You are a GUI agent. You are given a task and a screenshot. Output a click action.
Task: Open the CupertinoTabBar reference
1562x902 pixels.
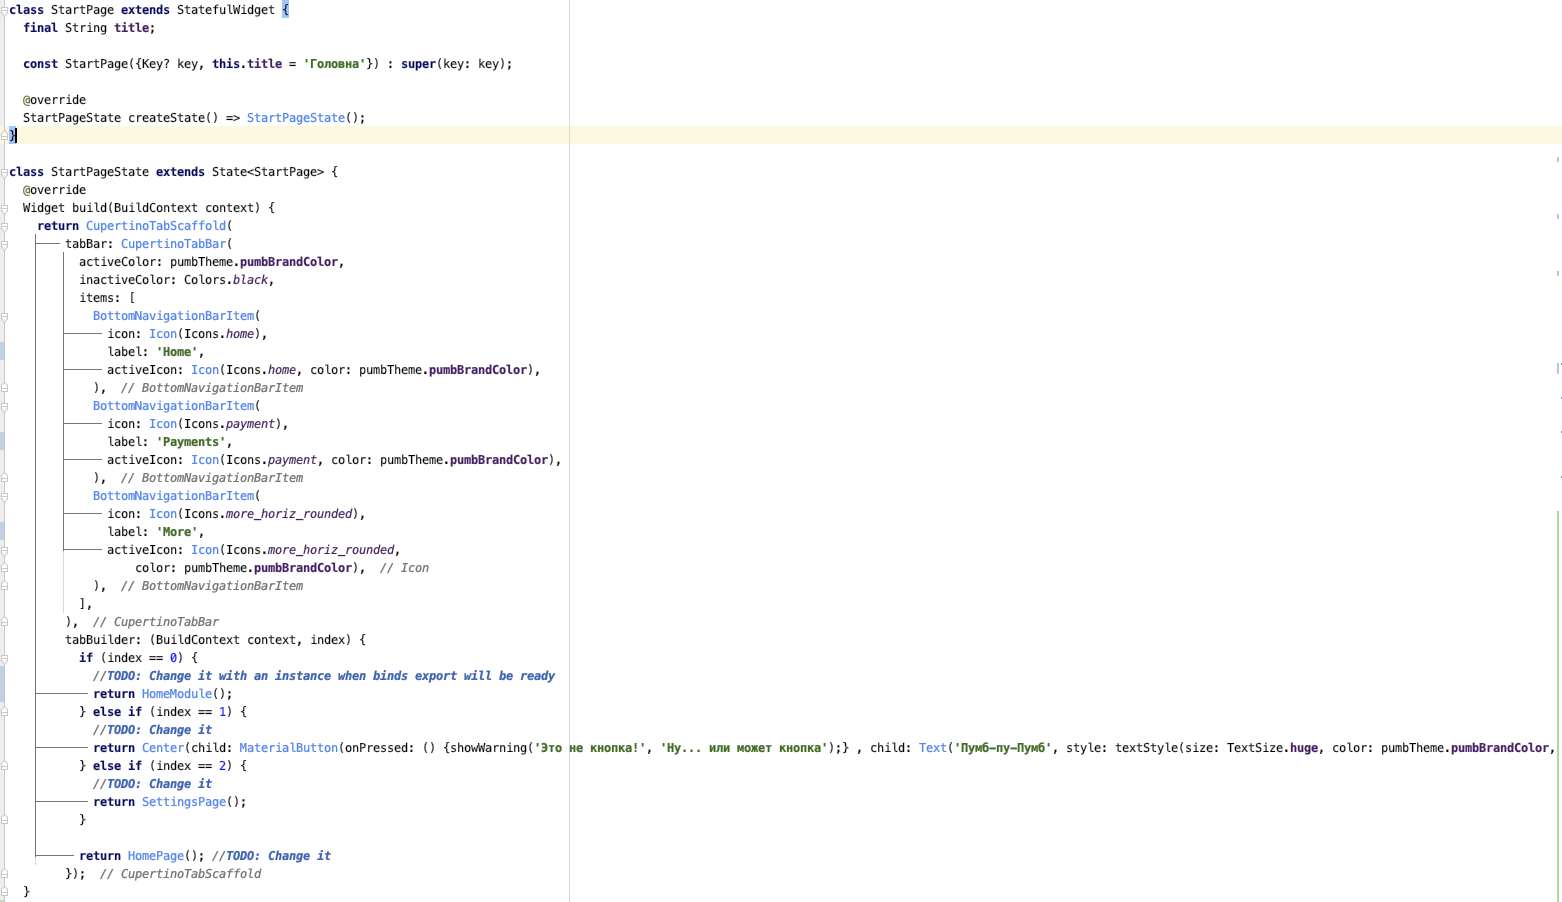point(174,243)
